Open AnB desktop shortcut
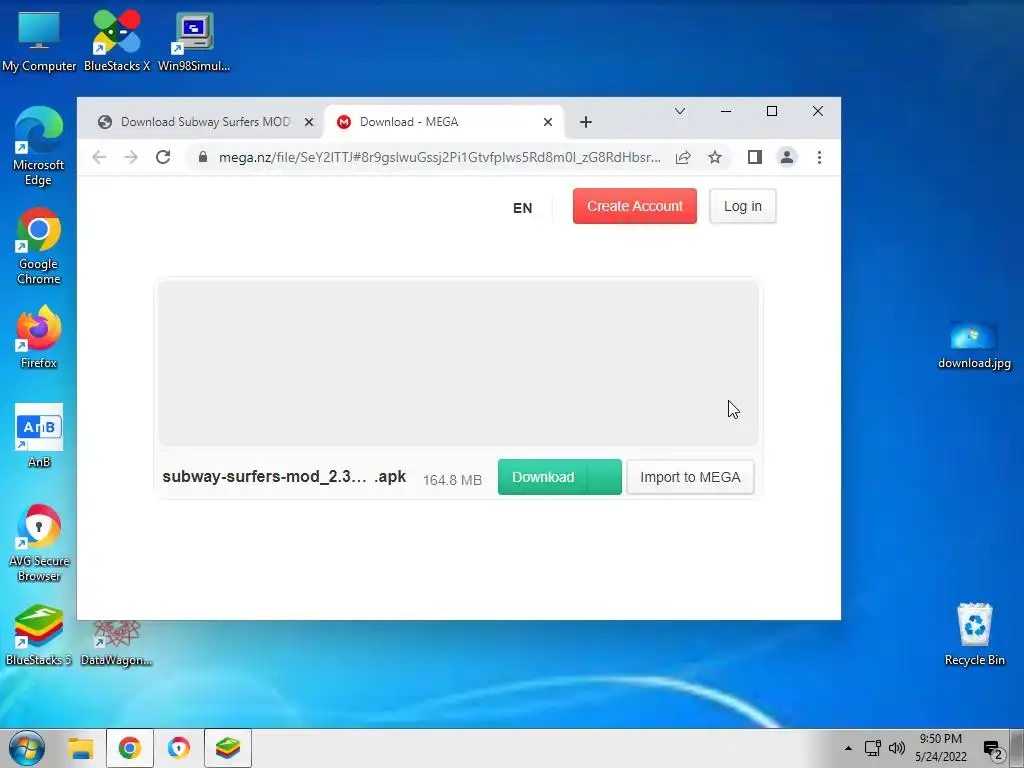 pyautogui.click(x=39, y=436)
